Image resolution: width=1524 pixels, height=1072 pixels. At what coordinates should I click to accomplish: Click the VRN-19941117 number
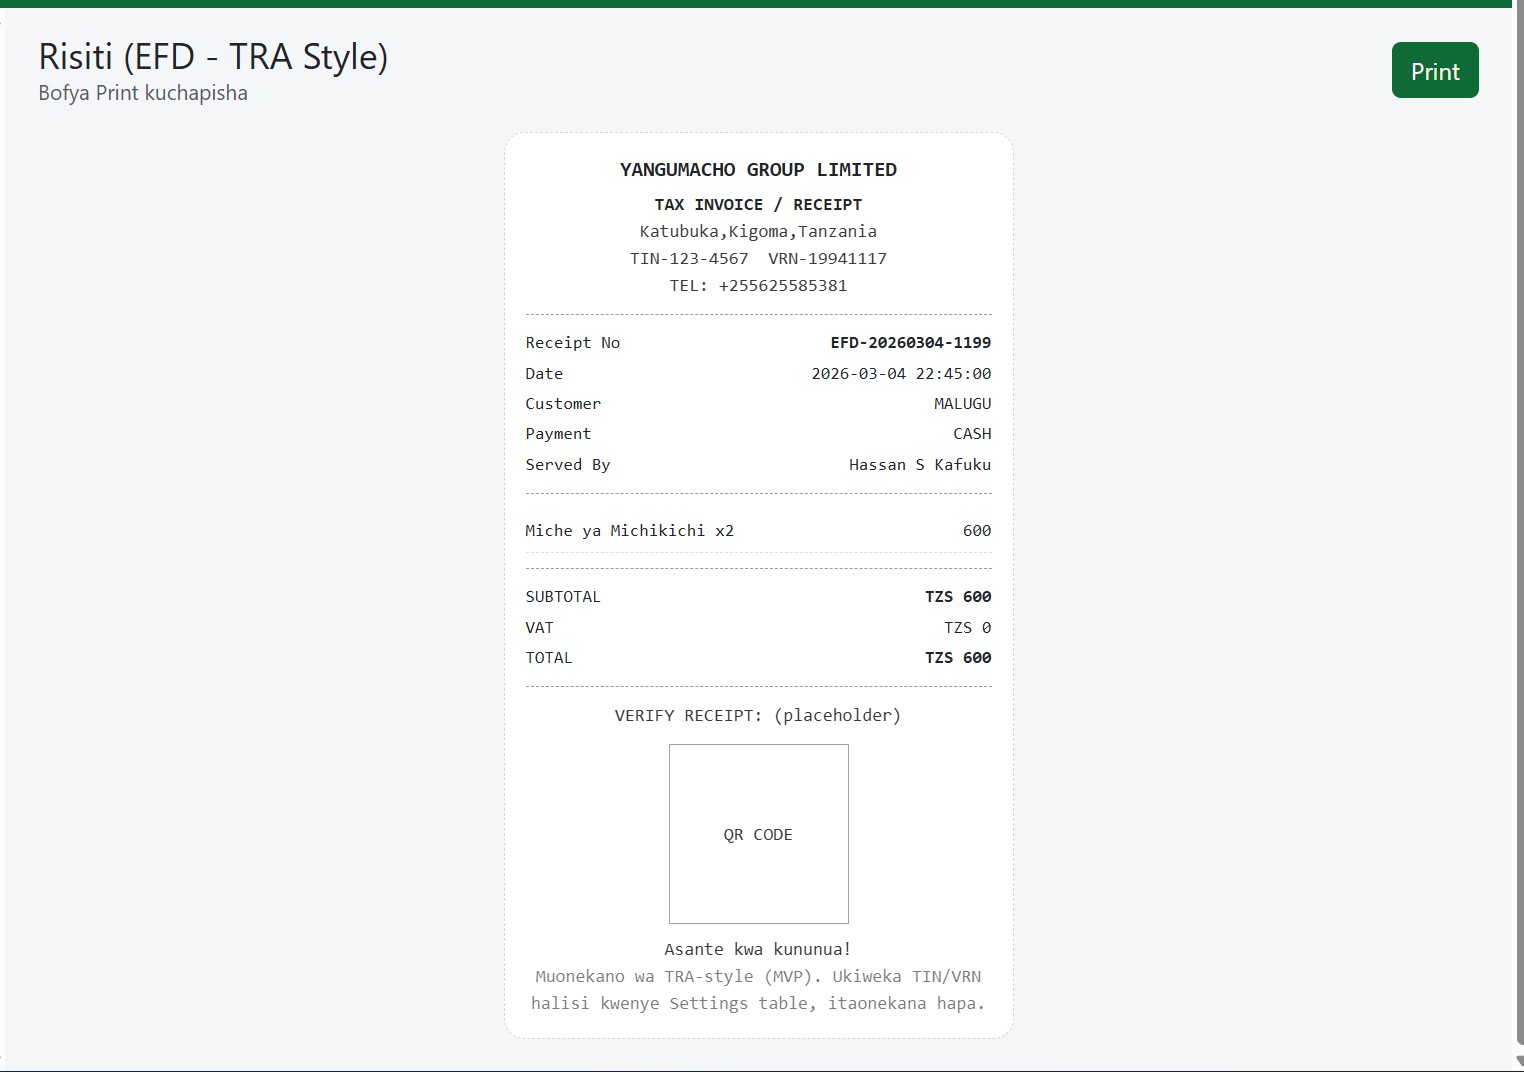click(x=827, y=258)
